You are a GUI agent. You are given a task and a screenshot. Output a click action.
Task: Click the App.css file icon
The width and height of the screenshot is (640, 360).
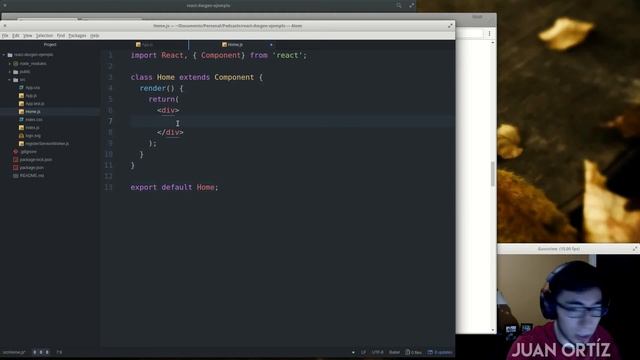click(21, 88)
